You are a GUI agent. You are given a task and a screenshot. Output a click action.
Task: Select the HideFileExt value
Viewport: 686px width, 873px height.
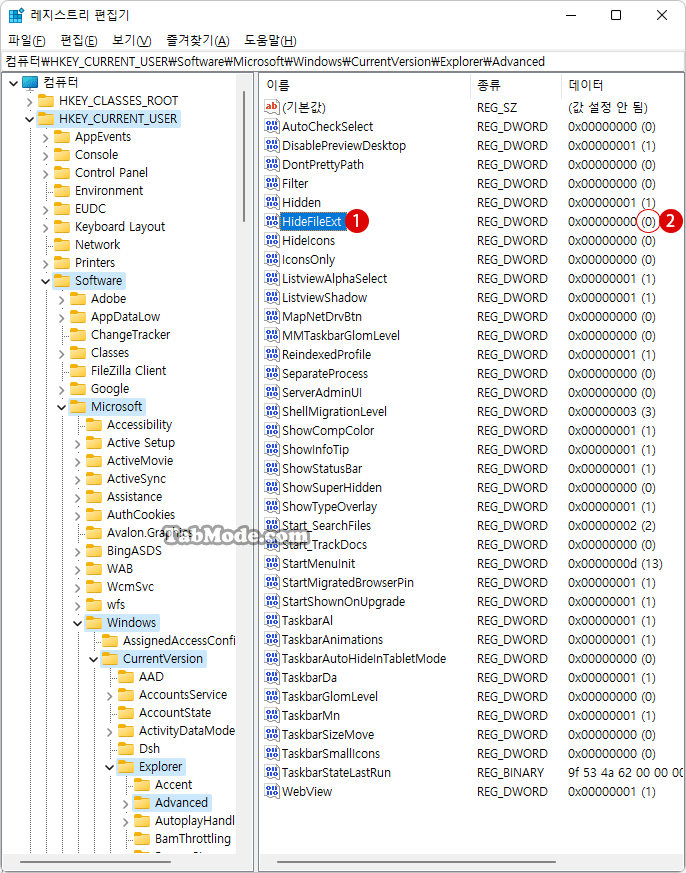tap(311, 222)
